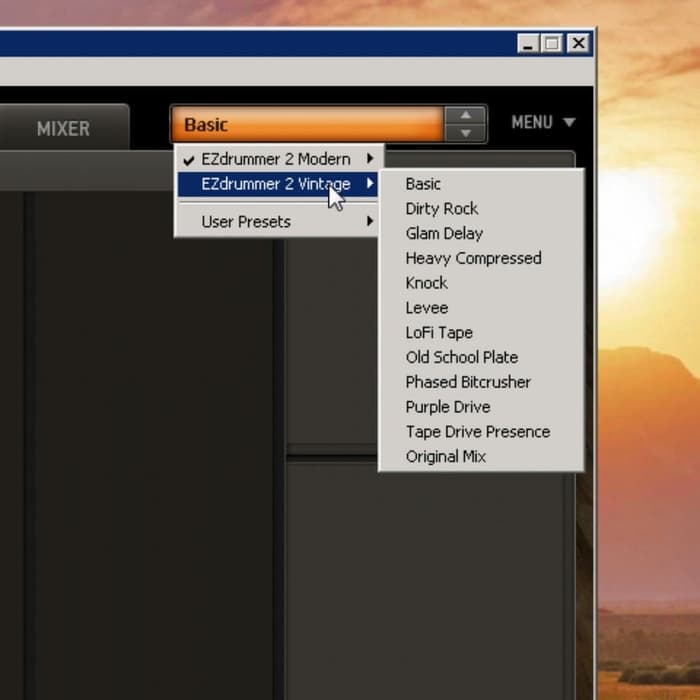Minimize the application window
This screenshot has width=700, height=700.
pos(528,43)
